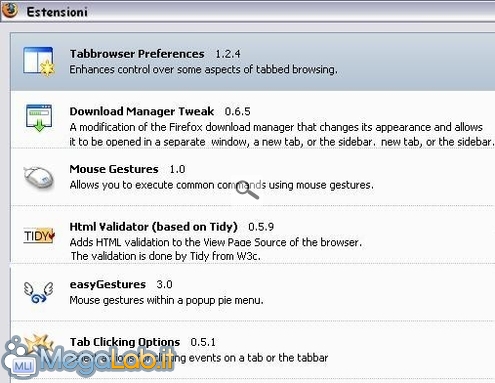
Task: Select the Mouse Gestures extension name
Action: 114,169
